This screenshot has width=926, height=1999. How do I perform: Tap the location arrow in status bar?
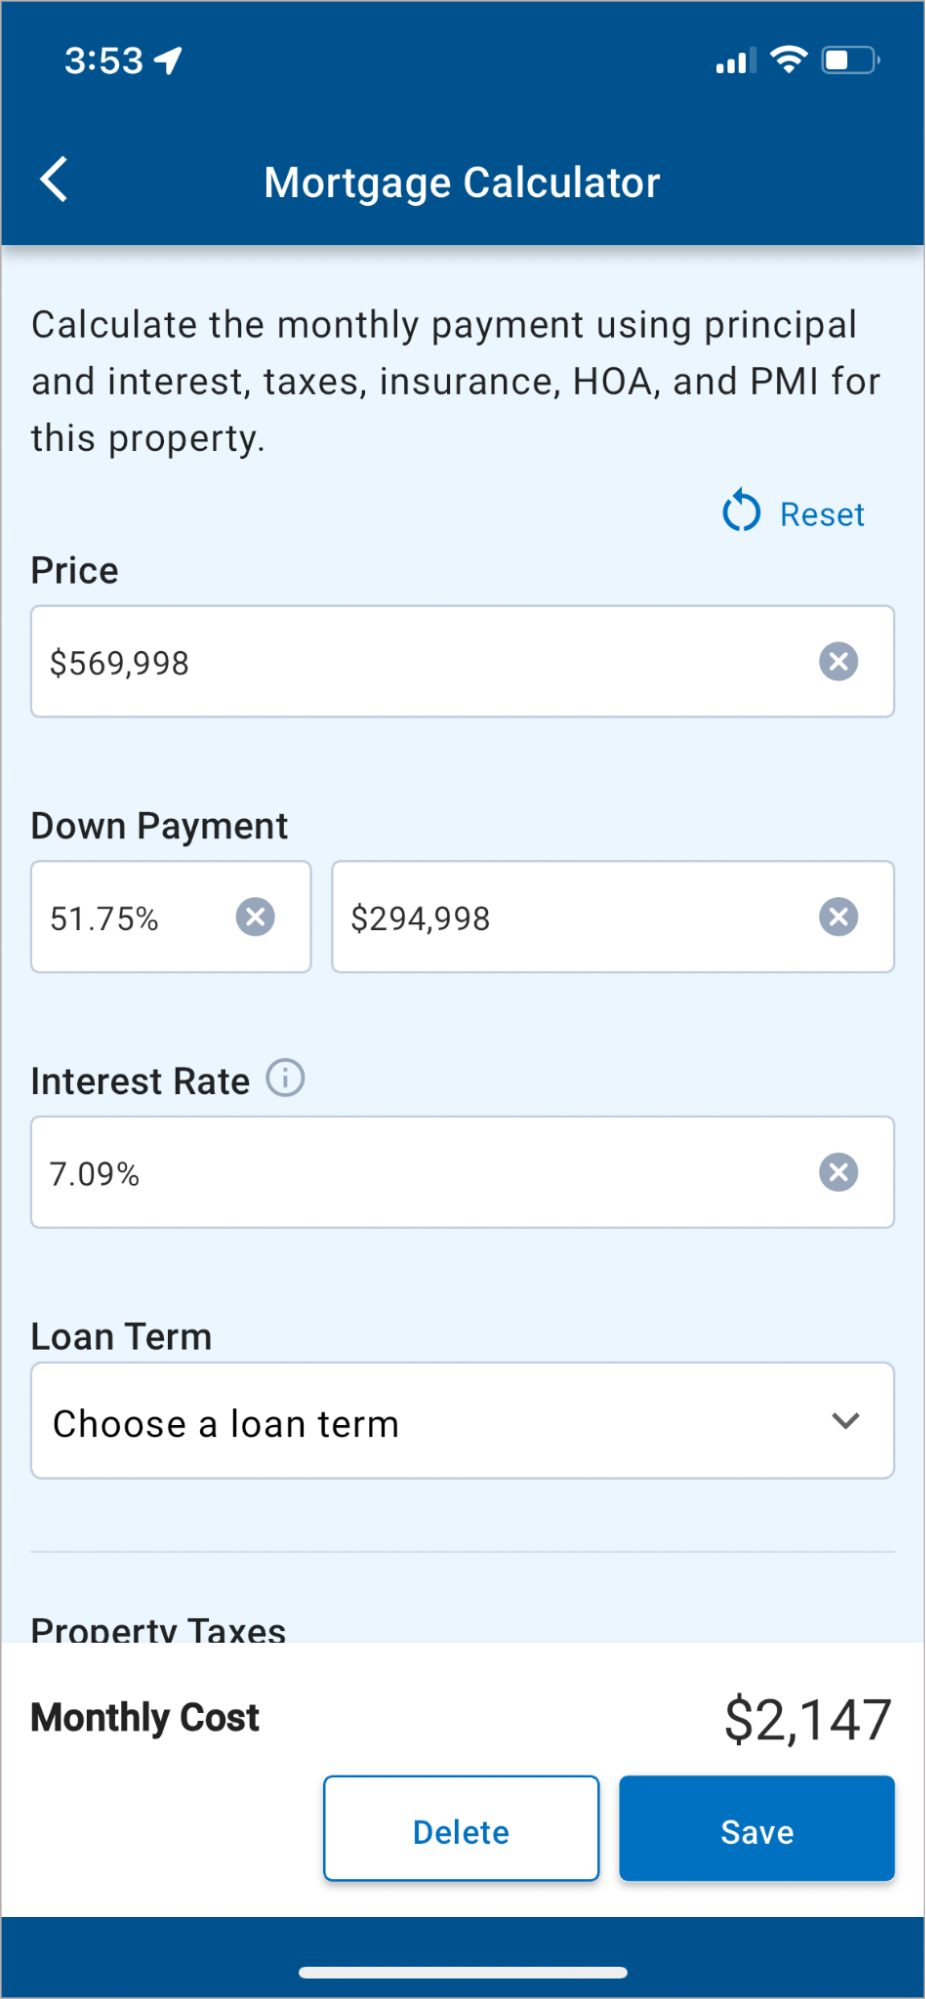(x=168, y=61)
